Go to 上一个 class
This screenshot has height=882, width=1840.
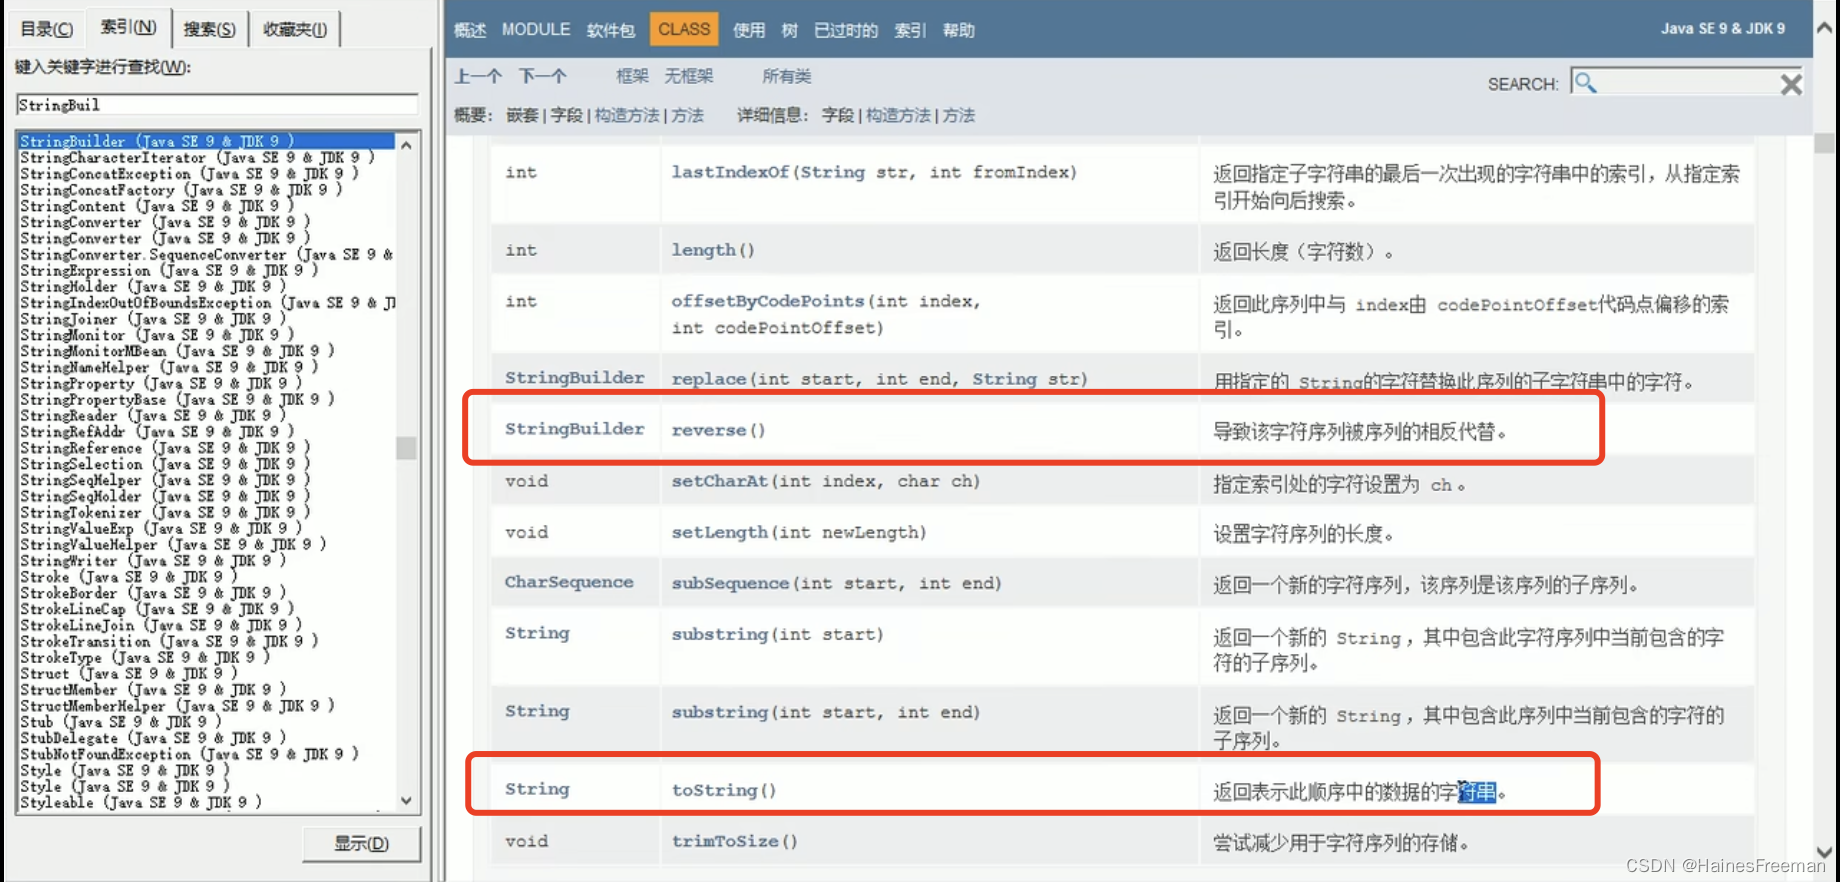point(478,76)
